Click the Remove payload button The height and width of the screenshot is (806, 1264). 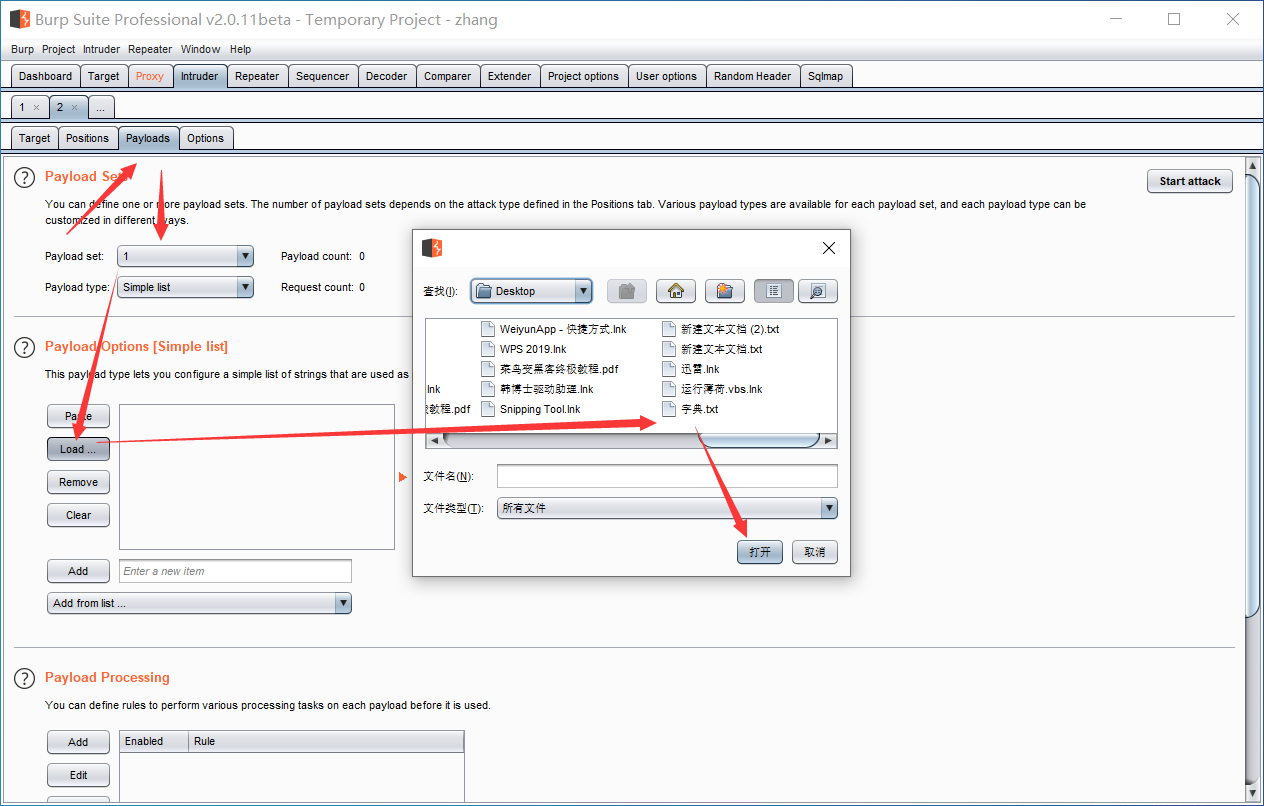(x=78, y=482)
